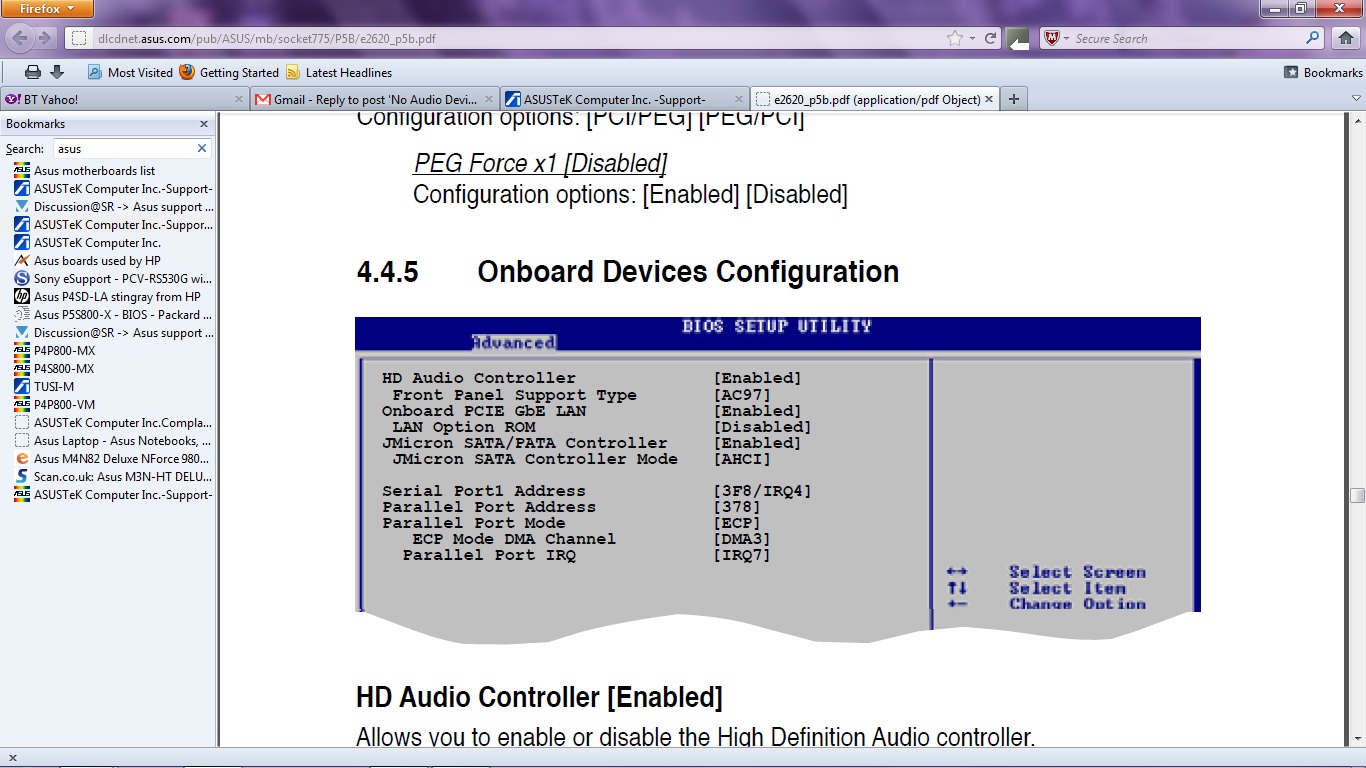Open a new tab with plus button
Screen dimensions: 1366x768
pyautogui.click(x=1014, y=99)
